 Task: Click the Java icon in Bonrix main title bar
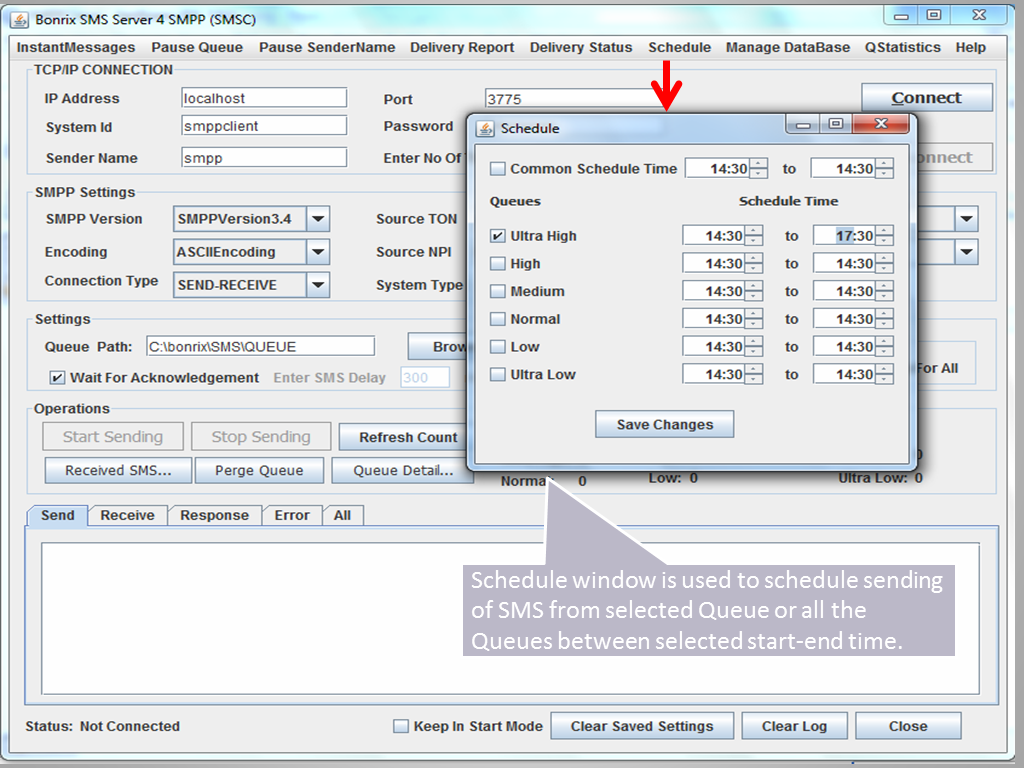[20, 20]
